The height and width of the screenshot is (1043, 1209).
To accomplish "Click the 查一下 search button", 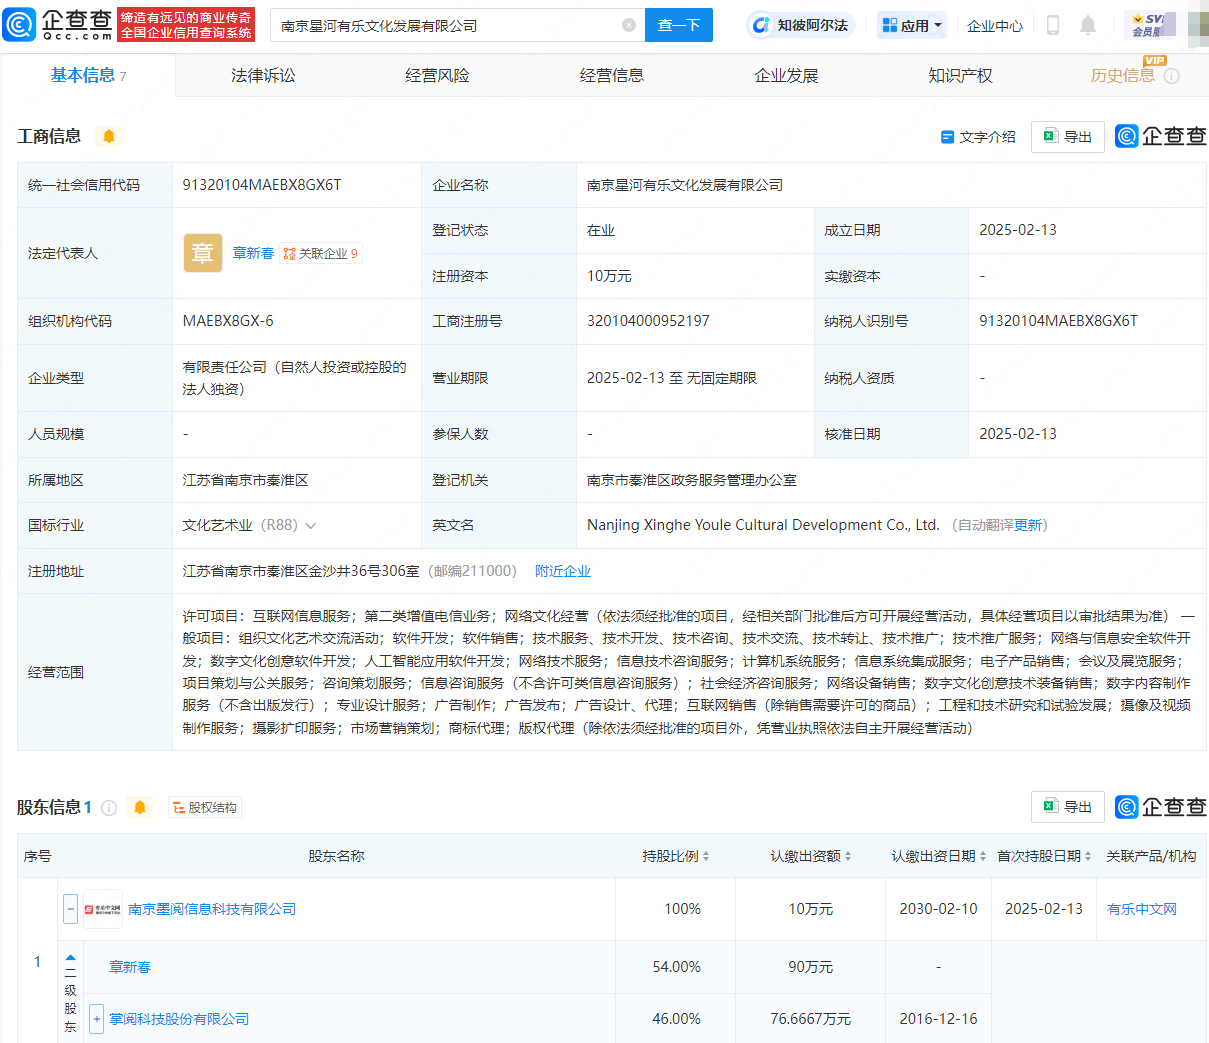I will click(x=679, y=25).
